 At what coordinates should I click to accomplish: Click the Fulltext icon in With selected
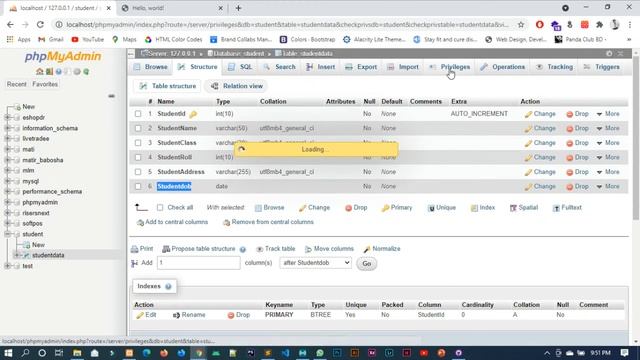pyautogui.click(x=556, y=208)
